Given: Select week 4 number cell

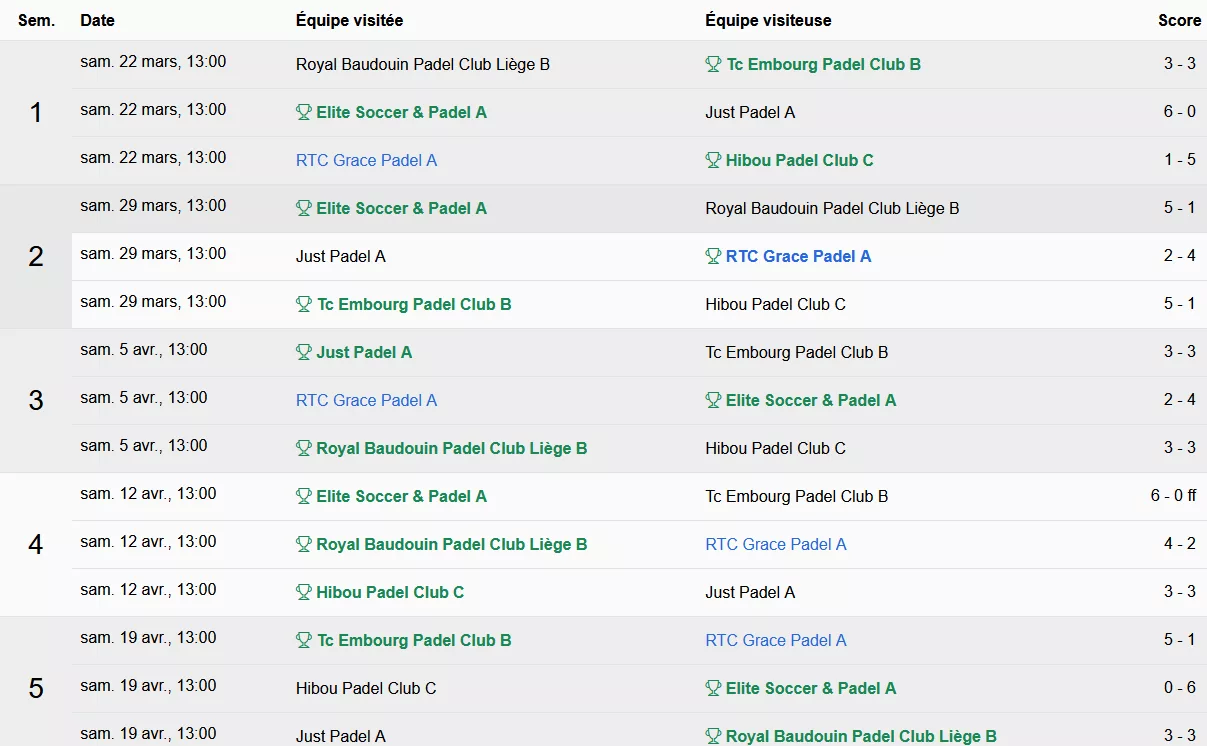Looking at the screenshot, I should click(x=36, y=545).
